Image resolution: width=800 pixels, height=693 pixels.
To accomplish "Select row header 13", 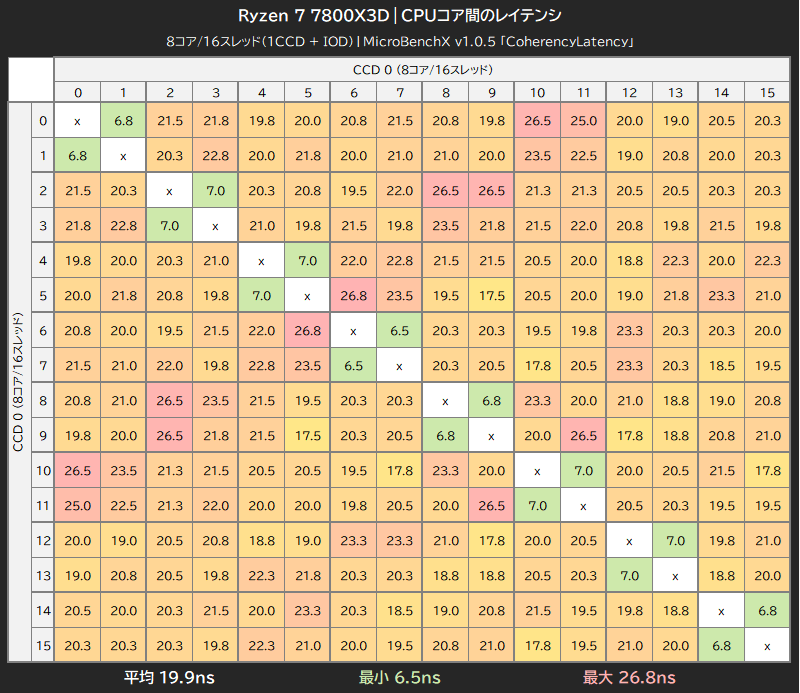I will tap(43, 575).
